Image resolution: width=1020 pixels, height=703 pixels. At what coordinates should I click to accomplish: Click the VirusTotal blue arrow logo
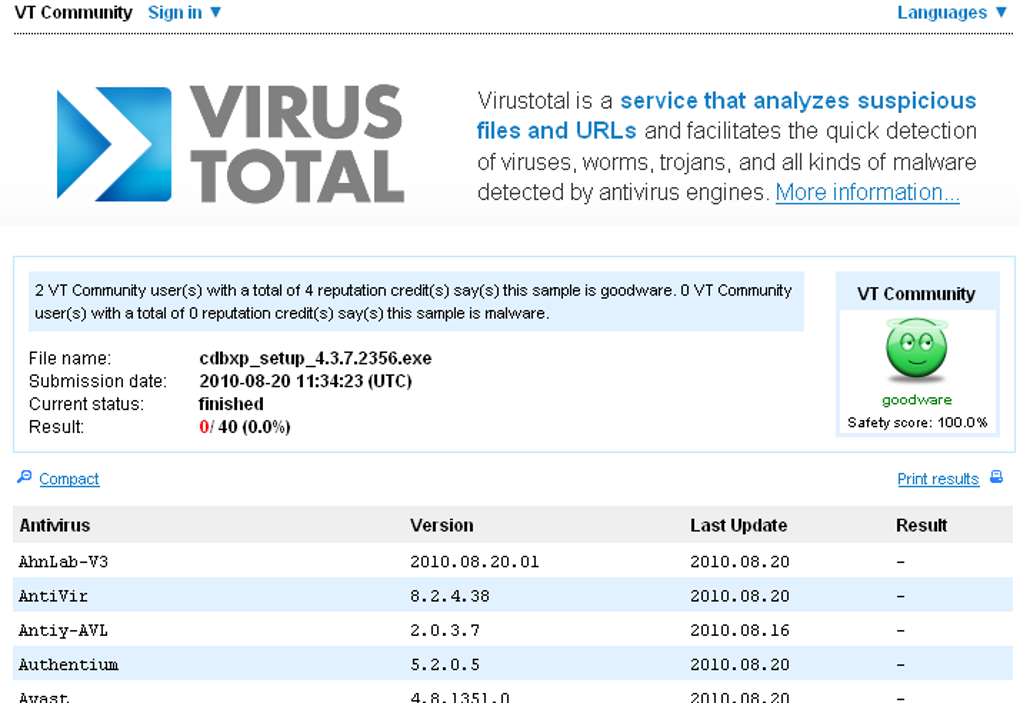click(x=114, y=144)
